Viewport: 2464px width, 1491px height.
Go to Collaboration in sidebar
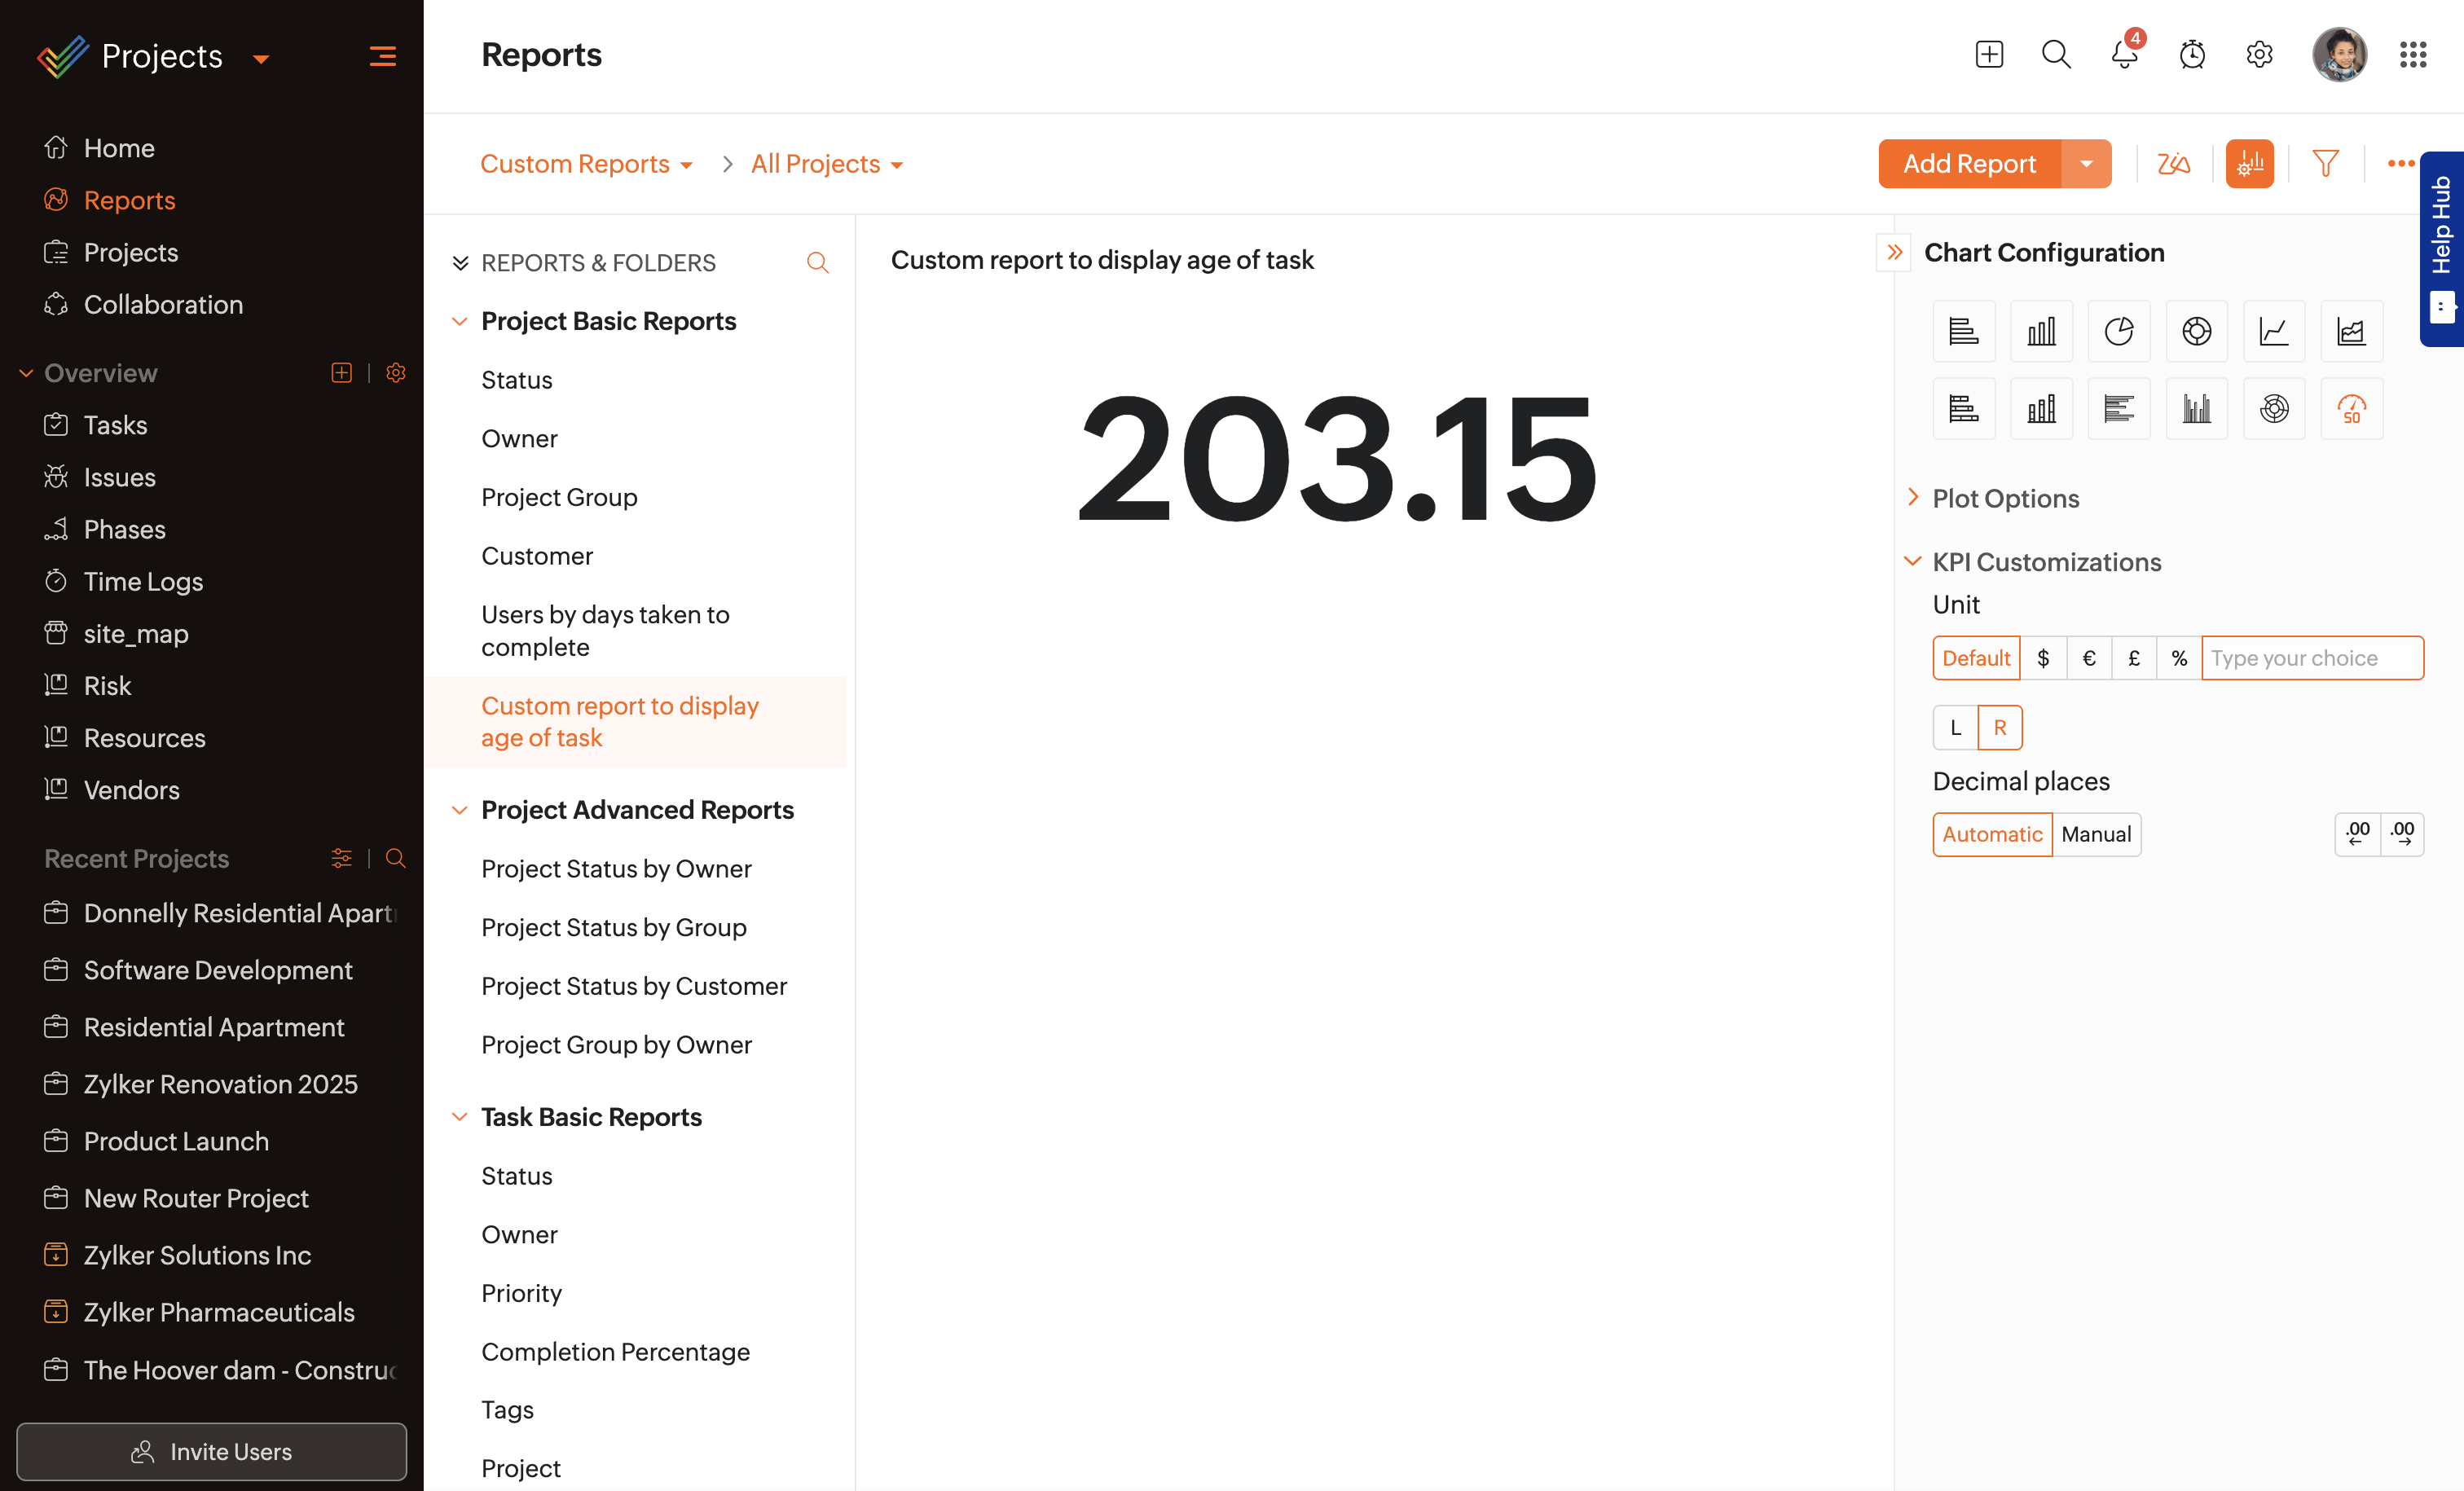[163, 304]
